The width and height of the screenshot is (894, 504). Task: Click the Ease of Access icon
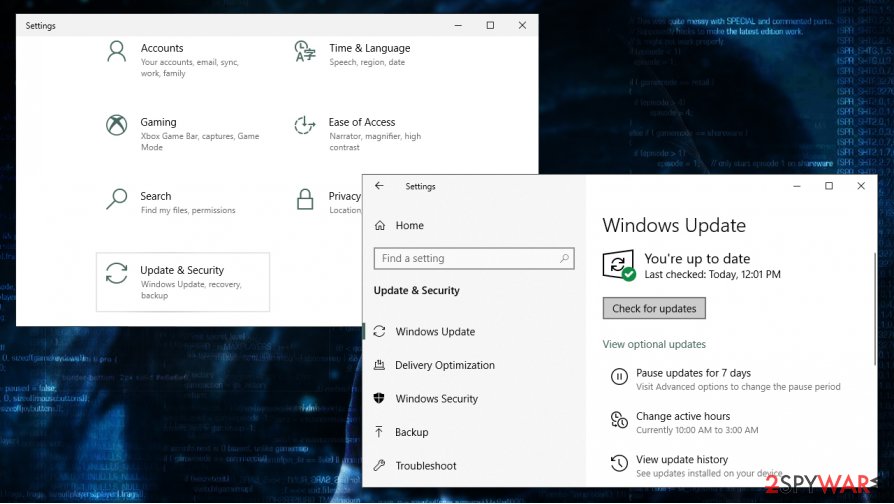pyautogui.click(x=304, y=125)
